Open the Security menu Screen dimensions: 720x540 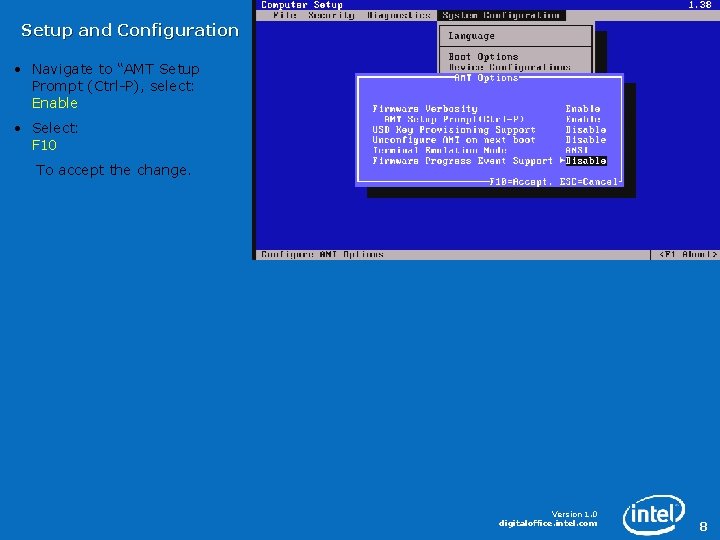[331, 15]
